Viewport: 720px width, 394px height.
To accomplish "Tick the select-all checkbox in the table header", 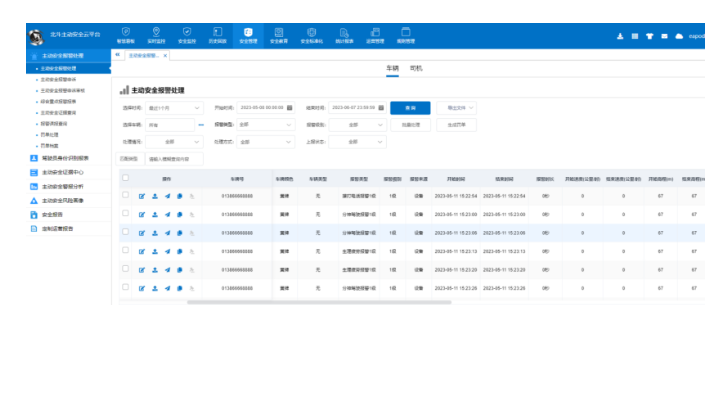I will pos(125,178).
